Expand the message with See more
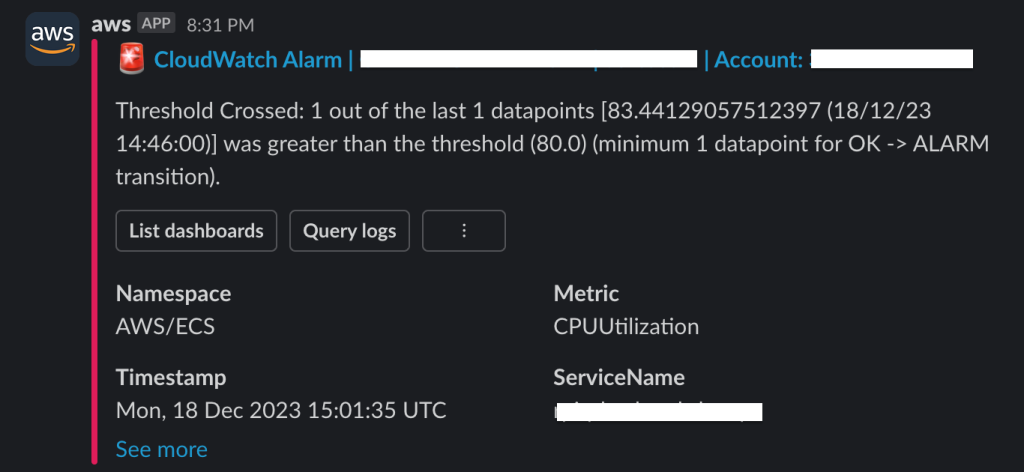Viewport: 1024px width, 472px height. coord(161,449)
